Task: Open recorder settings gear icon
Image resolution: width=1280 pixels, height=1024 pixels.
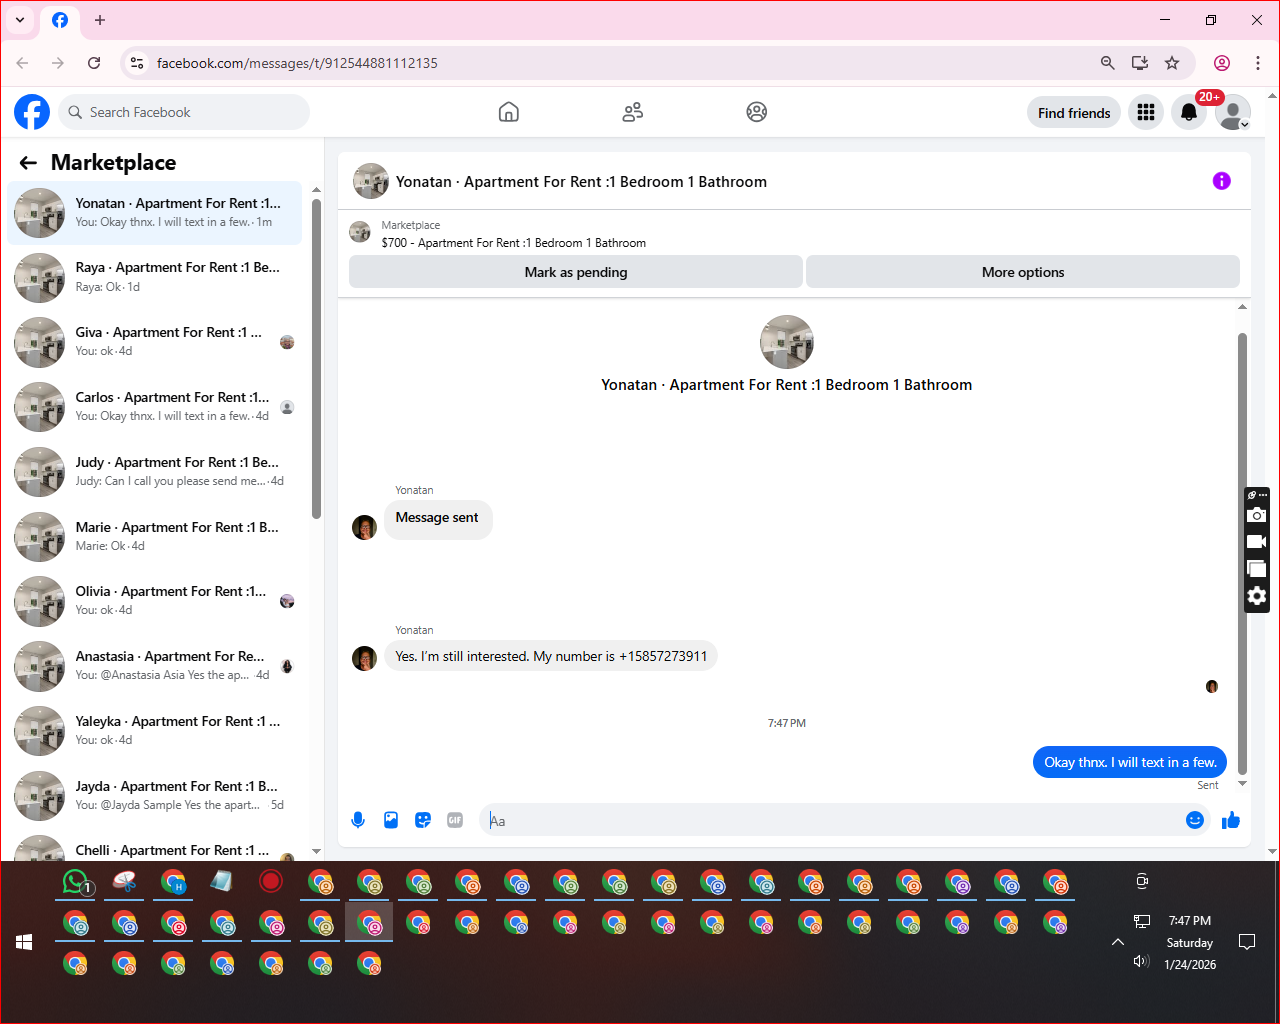Action: (1257, 596)
